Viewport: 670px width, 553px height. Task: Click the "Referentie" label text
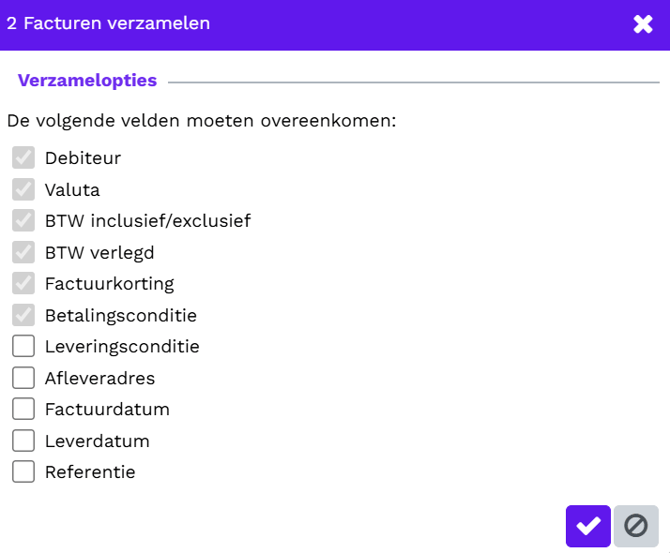point(90,472)
